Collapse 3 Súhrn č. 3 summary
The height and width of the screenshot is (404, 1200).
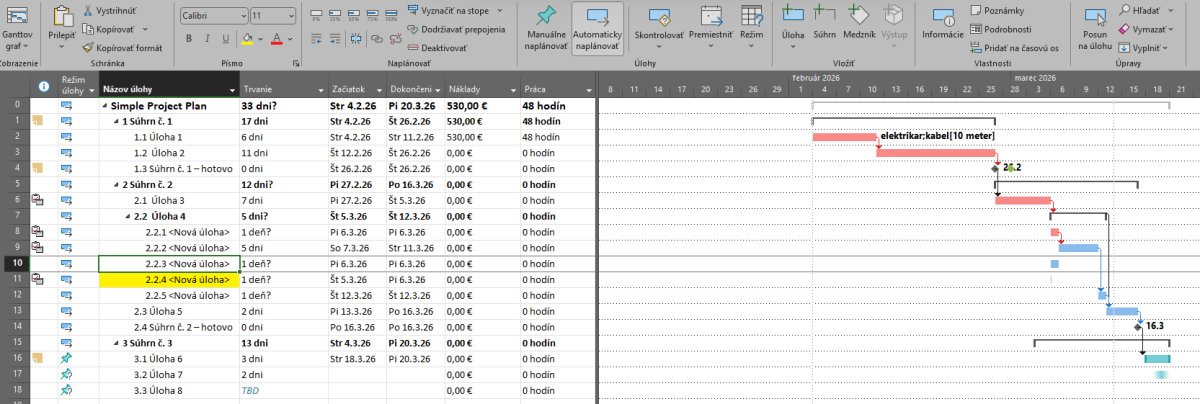116,343
